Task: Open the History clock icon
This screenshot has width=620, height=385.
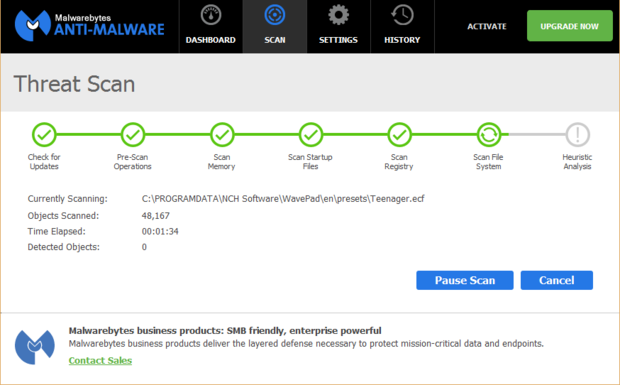Action: tap(402, 15)
